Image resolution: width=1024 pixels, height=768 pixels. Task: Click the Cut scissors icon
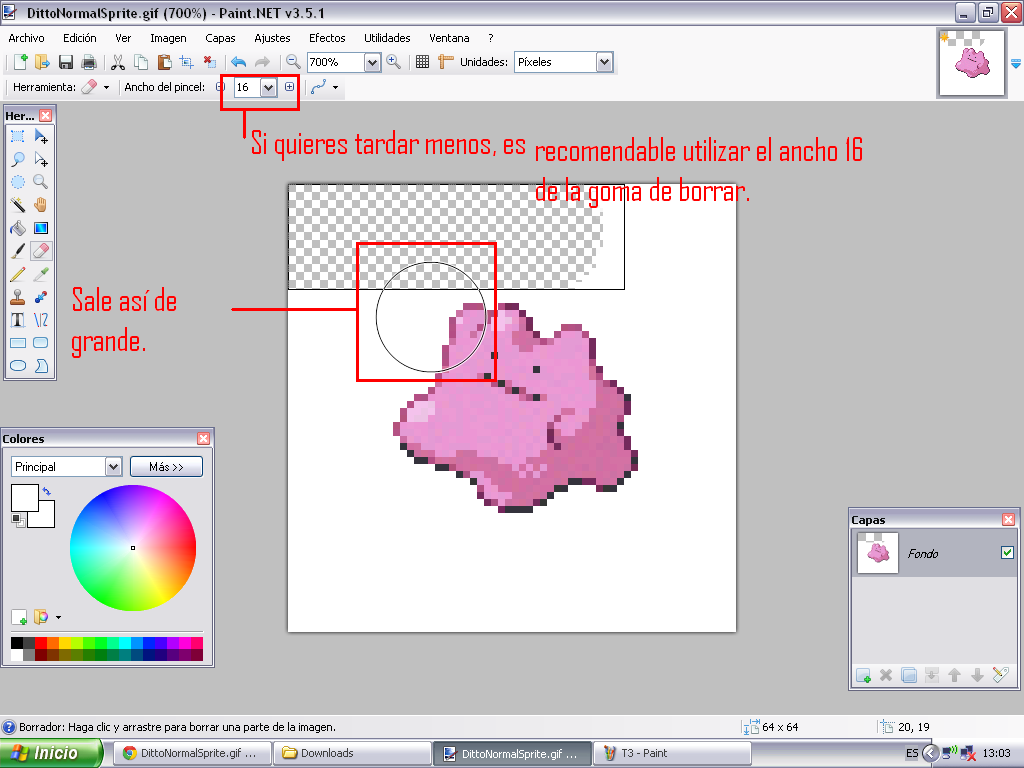pyautogui.click(x=118, y=62)
